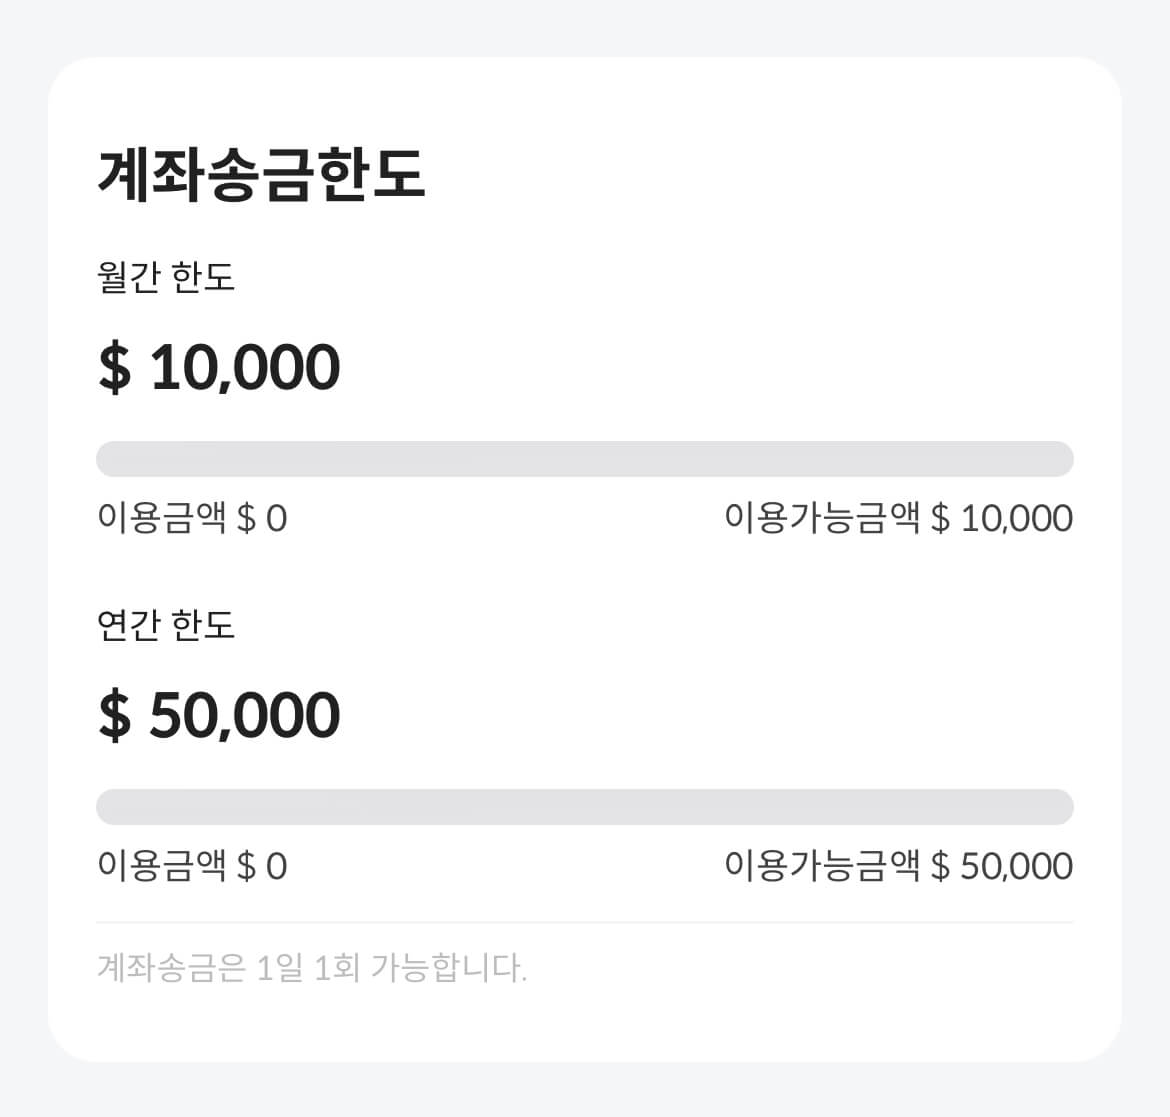Click the $ 50,000 yearly limit amount
Viewport: 1170px width, 1117px height.
point(220,712)
